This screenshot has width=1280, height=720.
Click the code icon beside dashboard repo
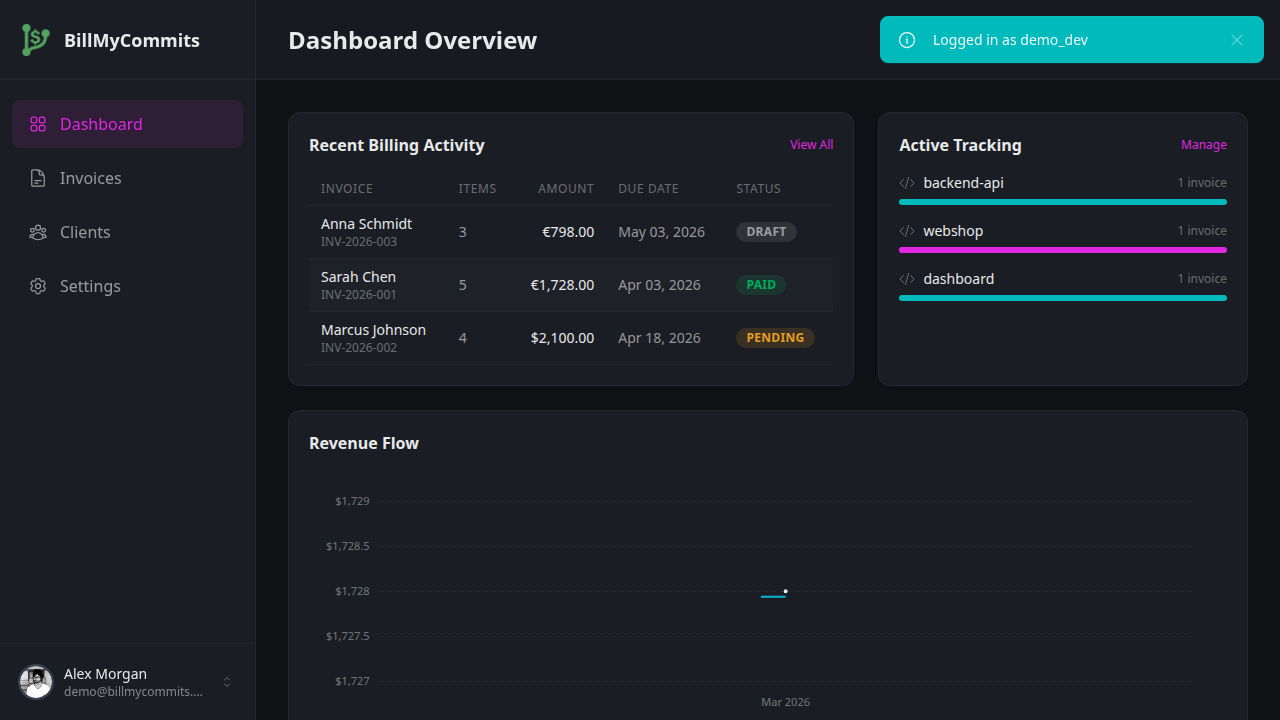coord(907,279)
